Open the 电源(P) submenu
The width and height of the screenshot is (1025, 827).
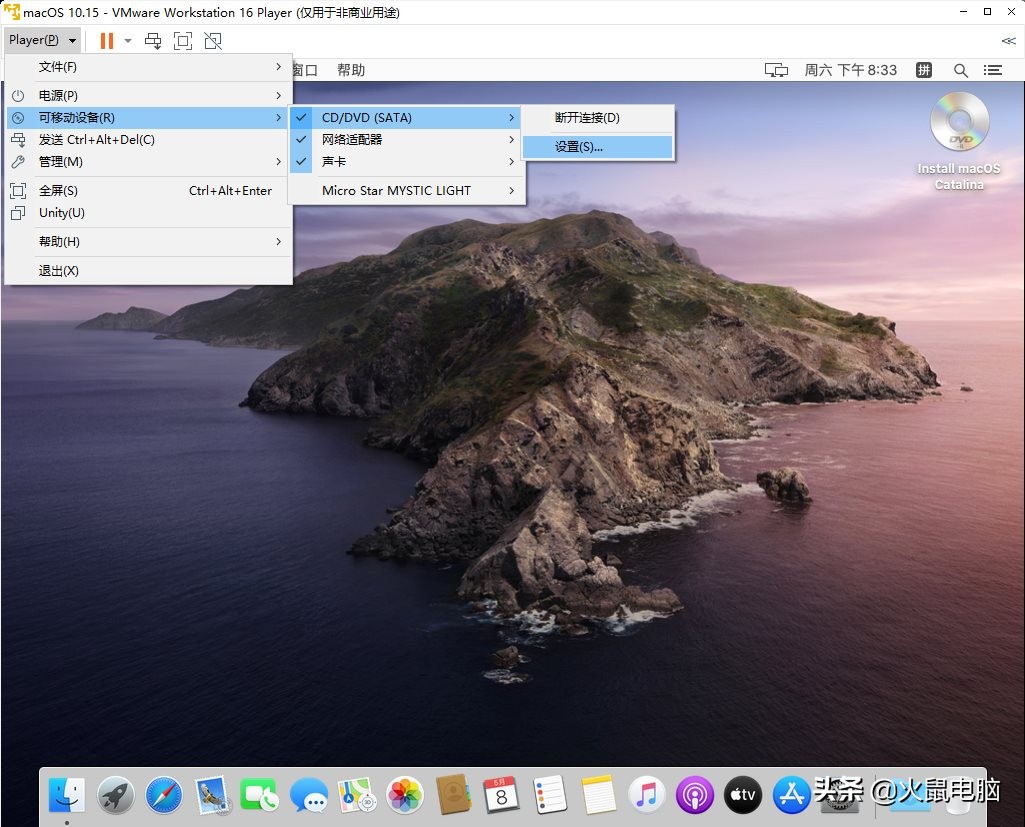[x=148, y=95]
